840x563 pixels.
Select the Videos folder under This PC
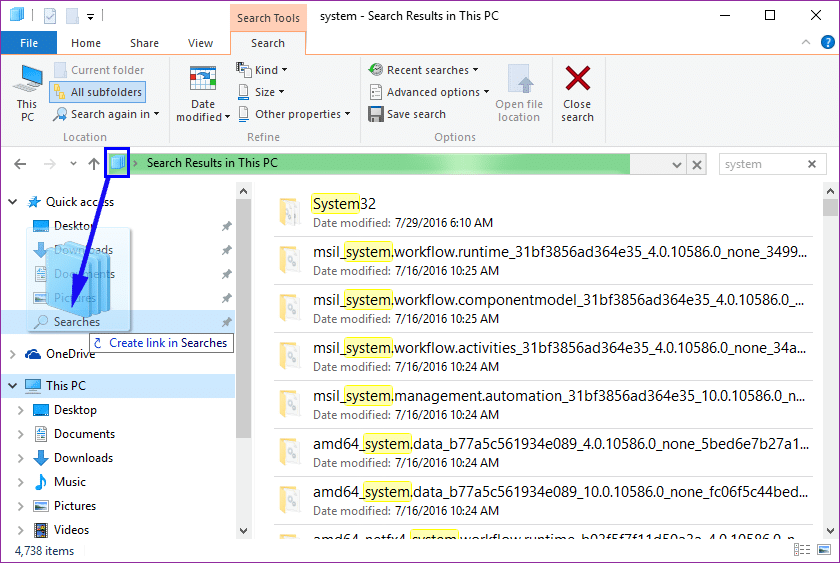click(71, 530)
